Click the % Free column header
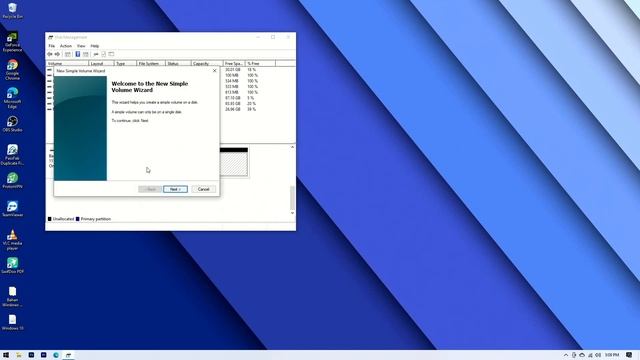The height and width of the screenshot is (360, 640). [260, 64]
